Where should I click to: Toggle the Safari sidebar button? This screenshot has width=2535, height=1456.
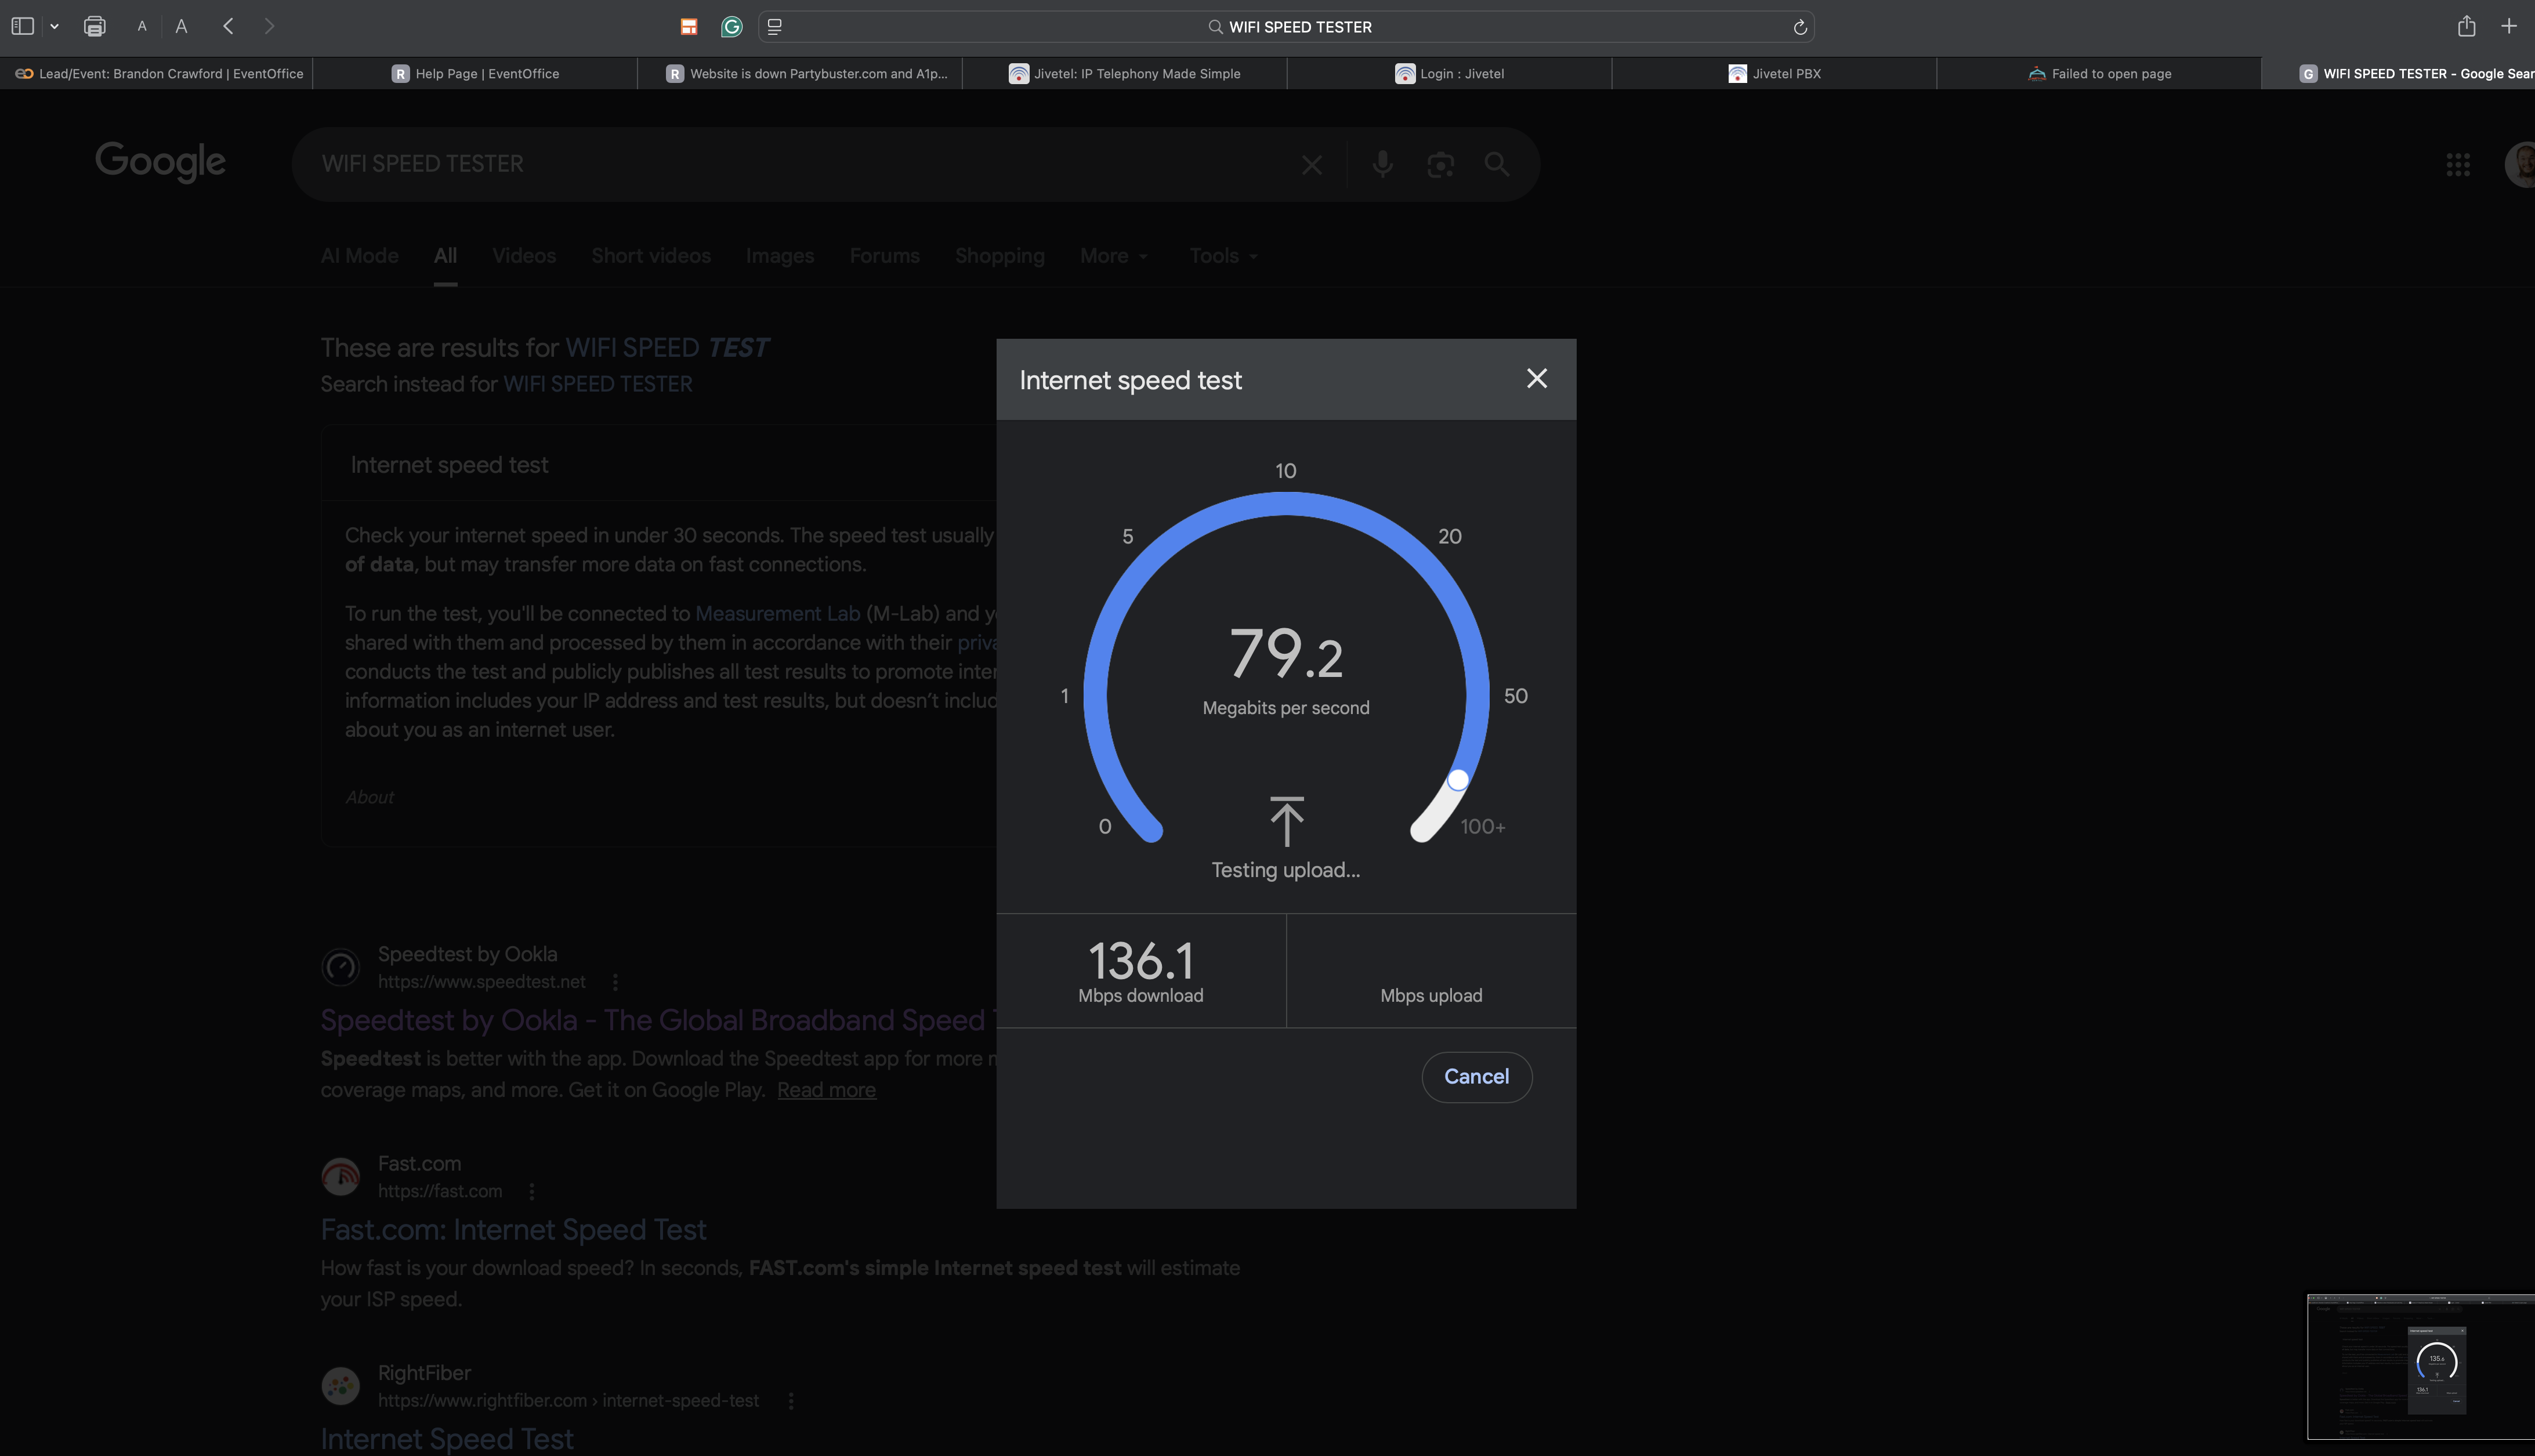click(x=22, y=27)
